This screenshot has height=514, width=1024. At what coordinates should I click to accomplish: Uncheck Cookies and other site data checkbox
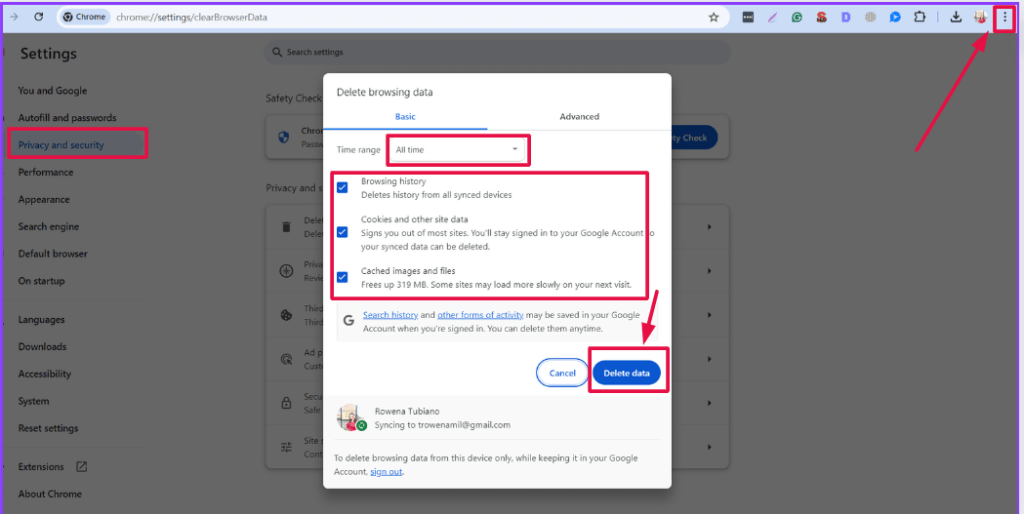click(x=342, y=232)
